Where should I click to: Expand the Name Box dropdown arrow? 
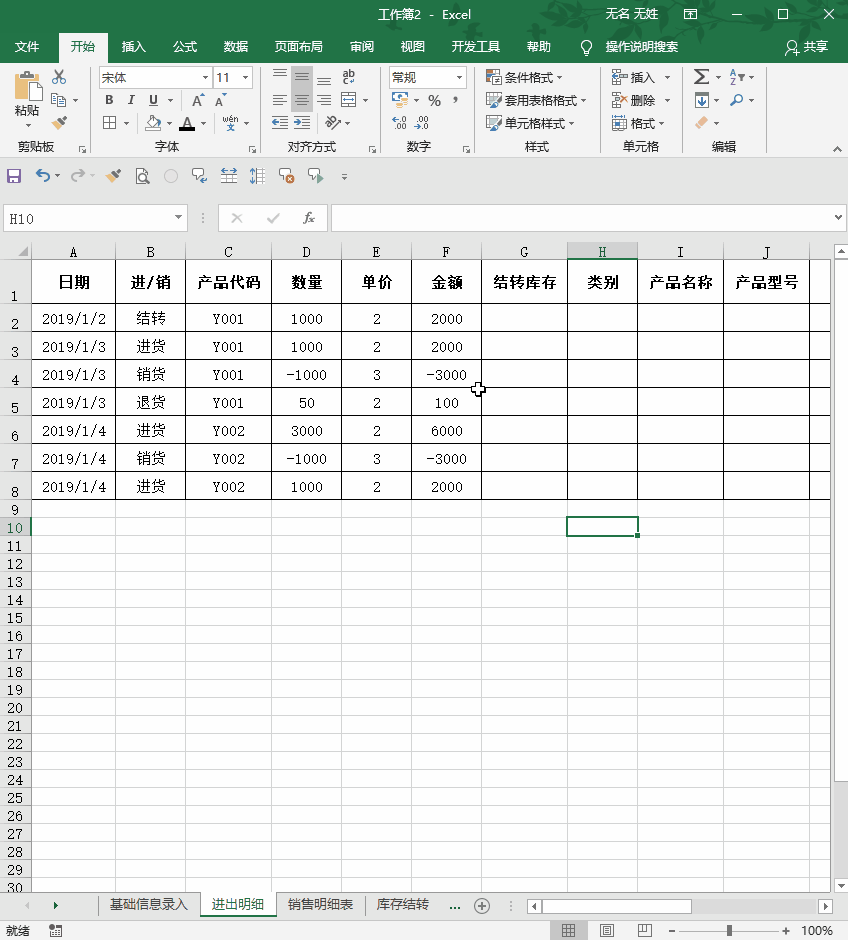[x=178, y=218]
